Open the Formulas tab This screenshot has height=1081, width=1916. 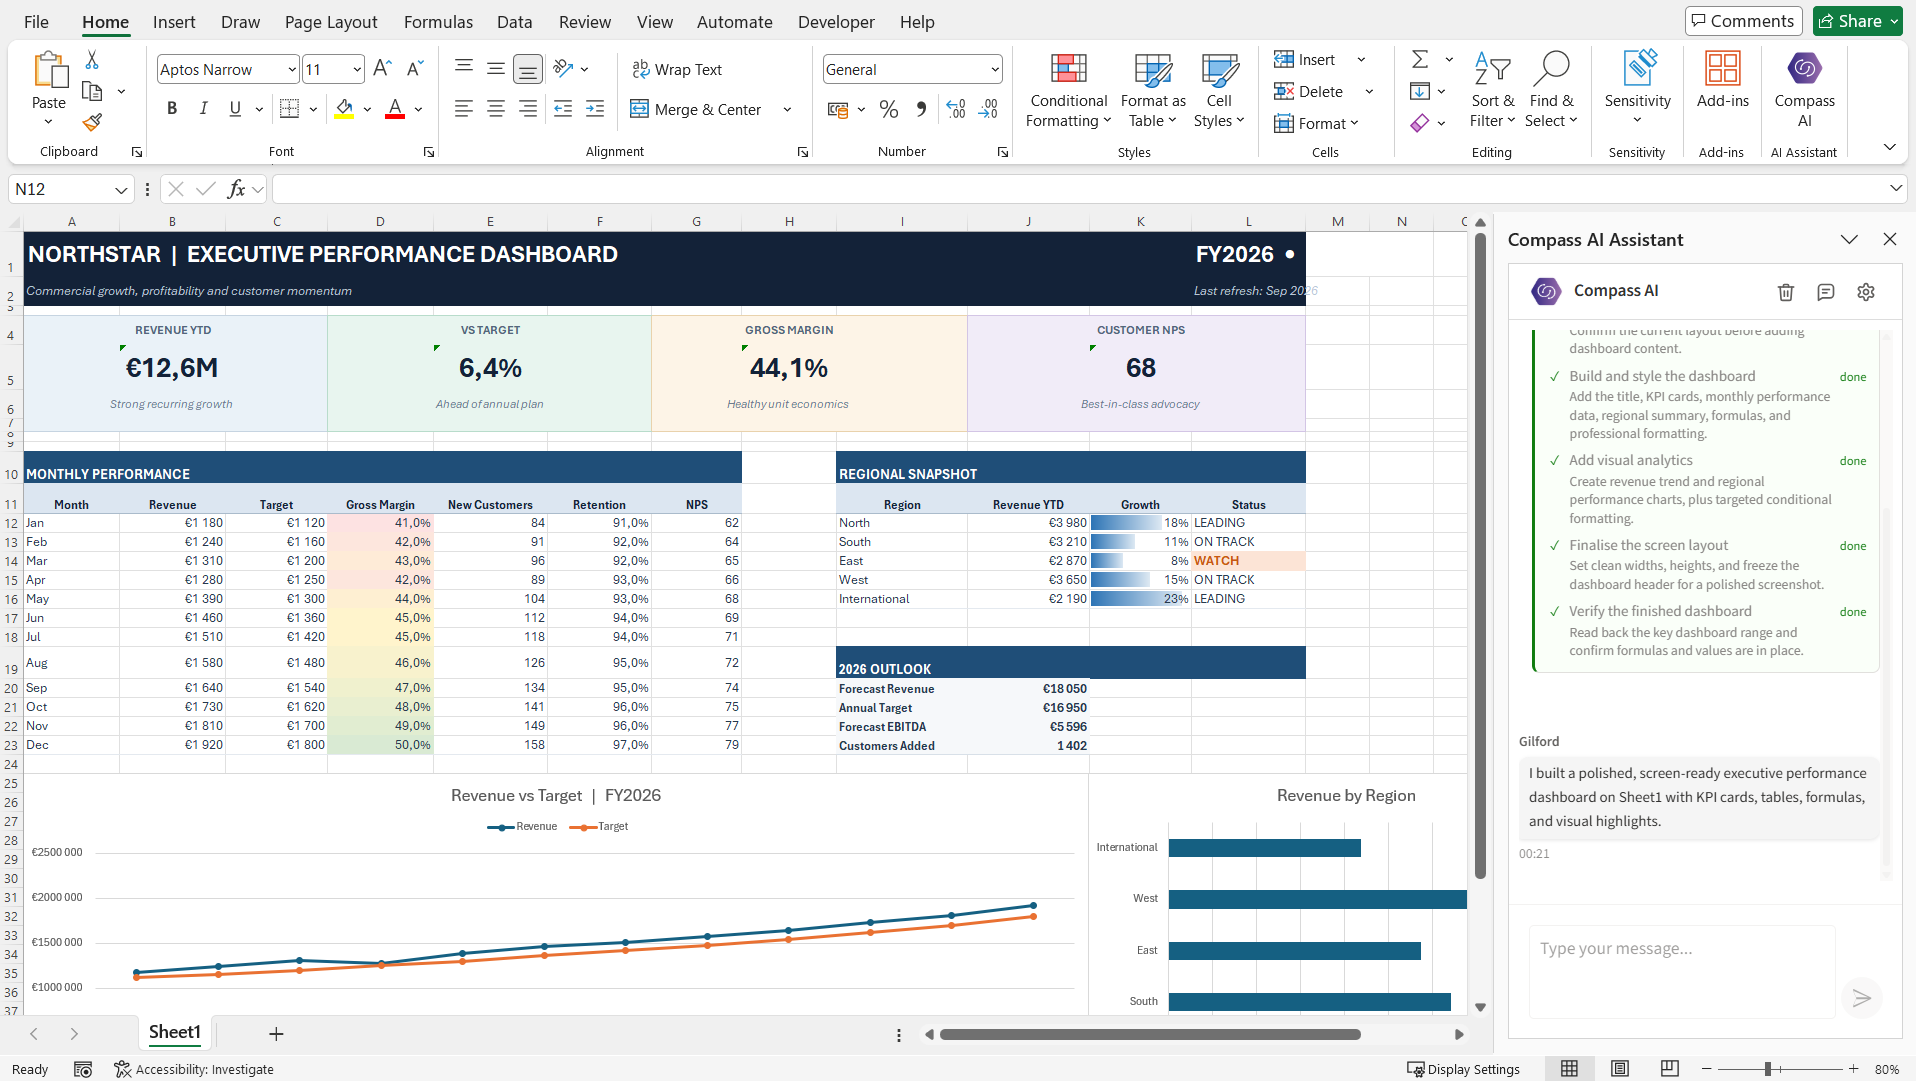pos(438,22)
